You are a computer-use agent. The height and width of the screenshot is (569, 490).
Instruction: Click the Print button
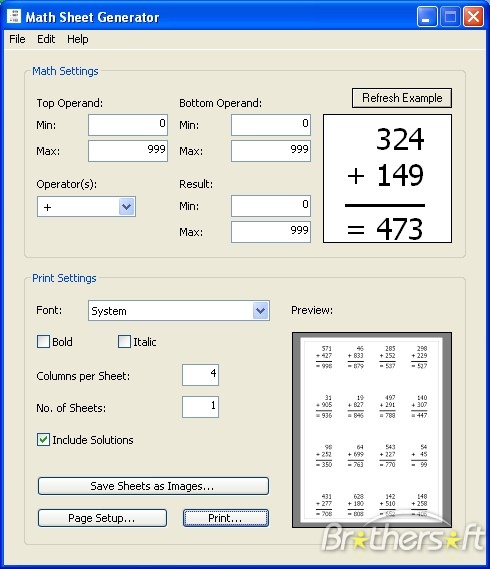(x=226, y=518)
